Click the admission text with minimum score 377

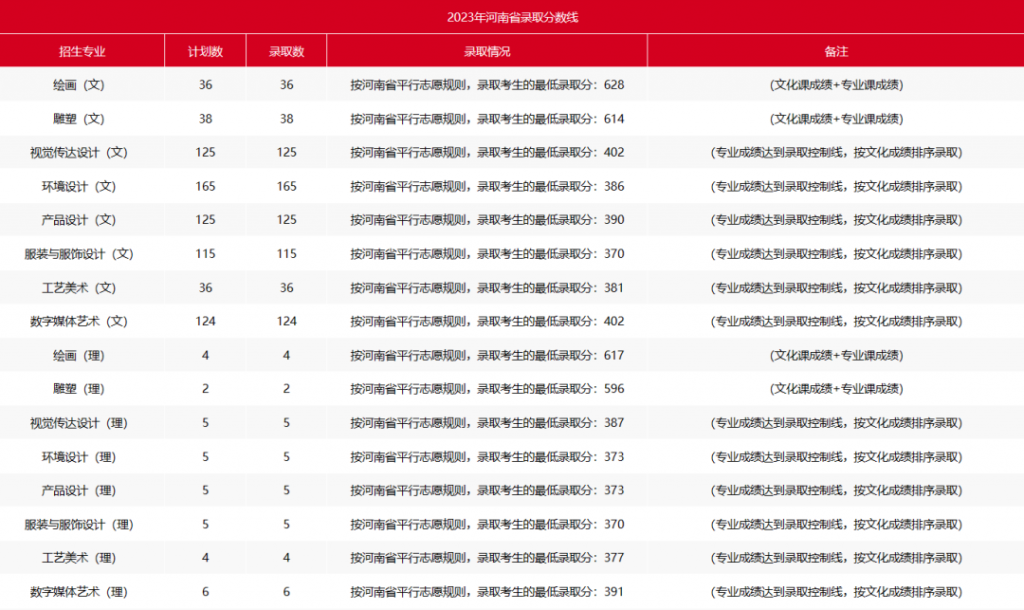pyautogui.click(x=487, y=558)
